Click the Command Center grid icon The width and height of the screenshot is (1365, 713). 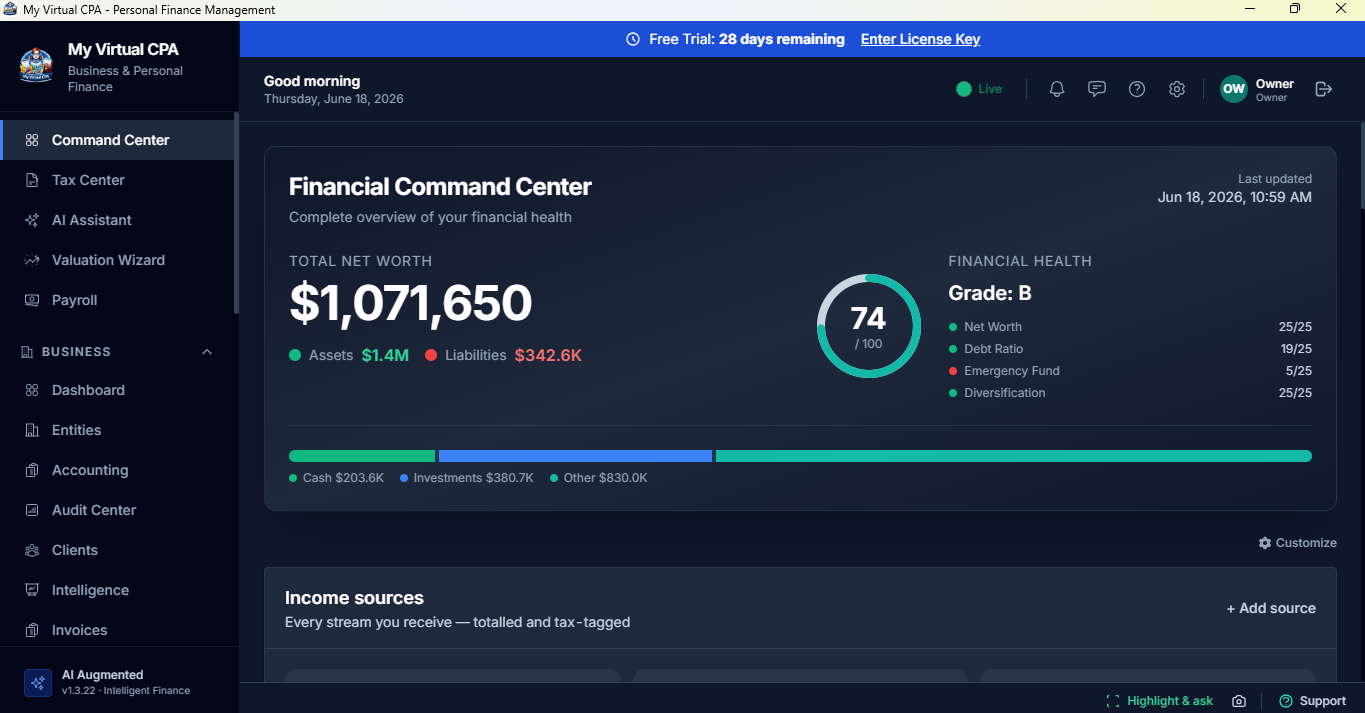tap(32, 140)
